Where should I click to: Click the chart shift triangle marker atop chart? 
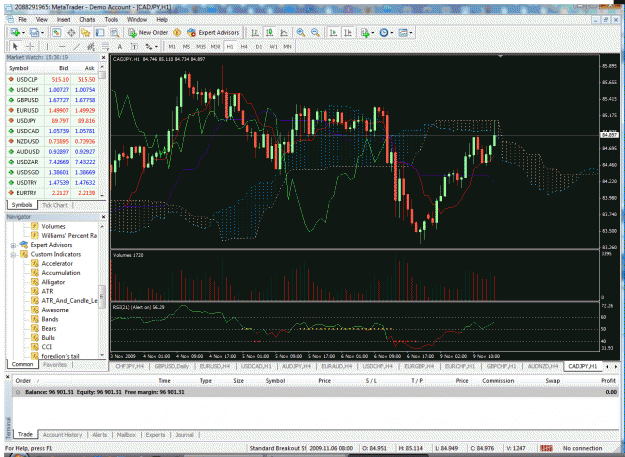(500, 57)
